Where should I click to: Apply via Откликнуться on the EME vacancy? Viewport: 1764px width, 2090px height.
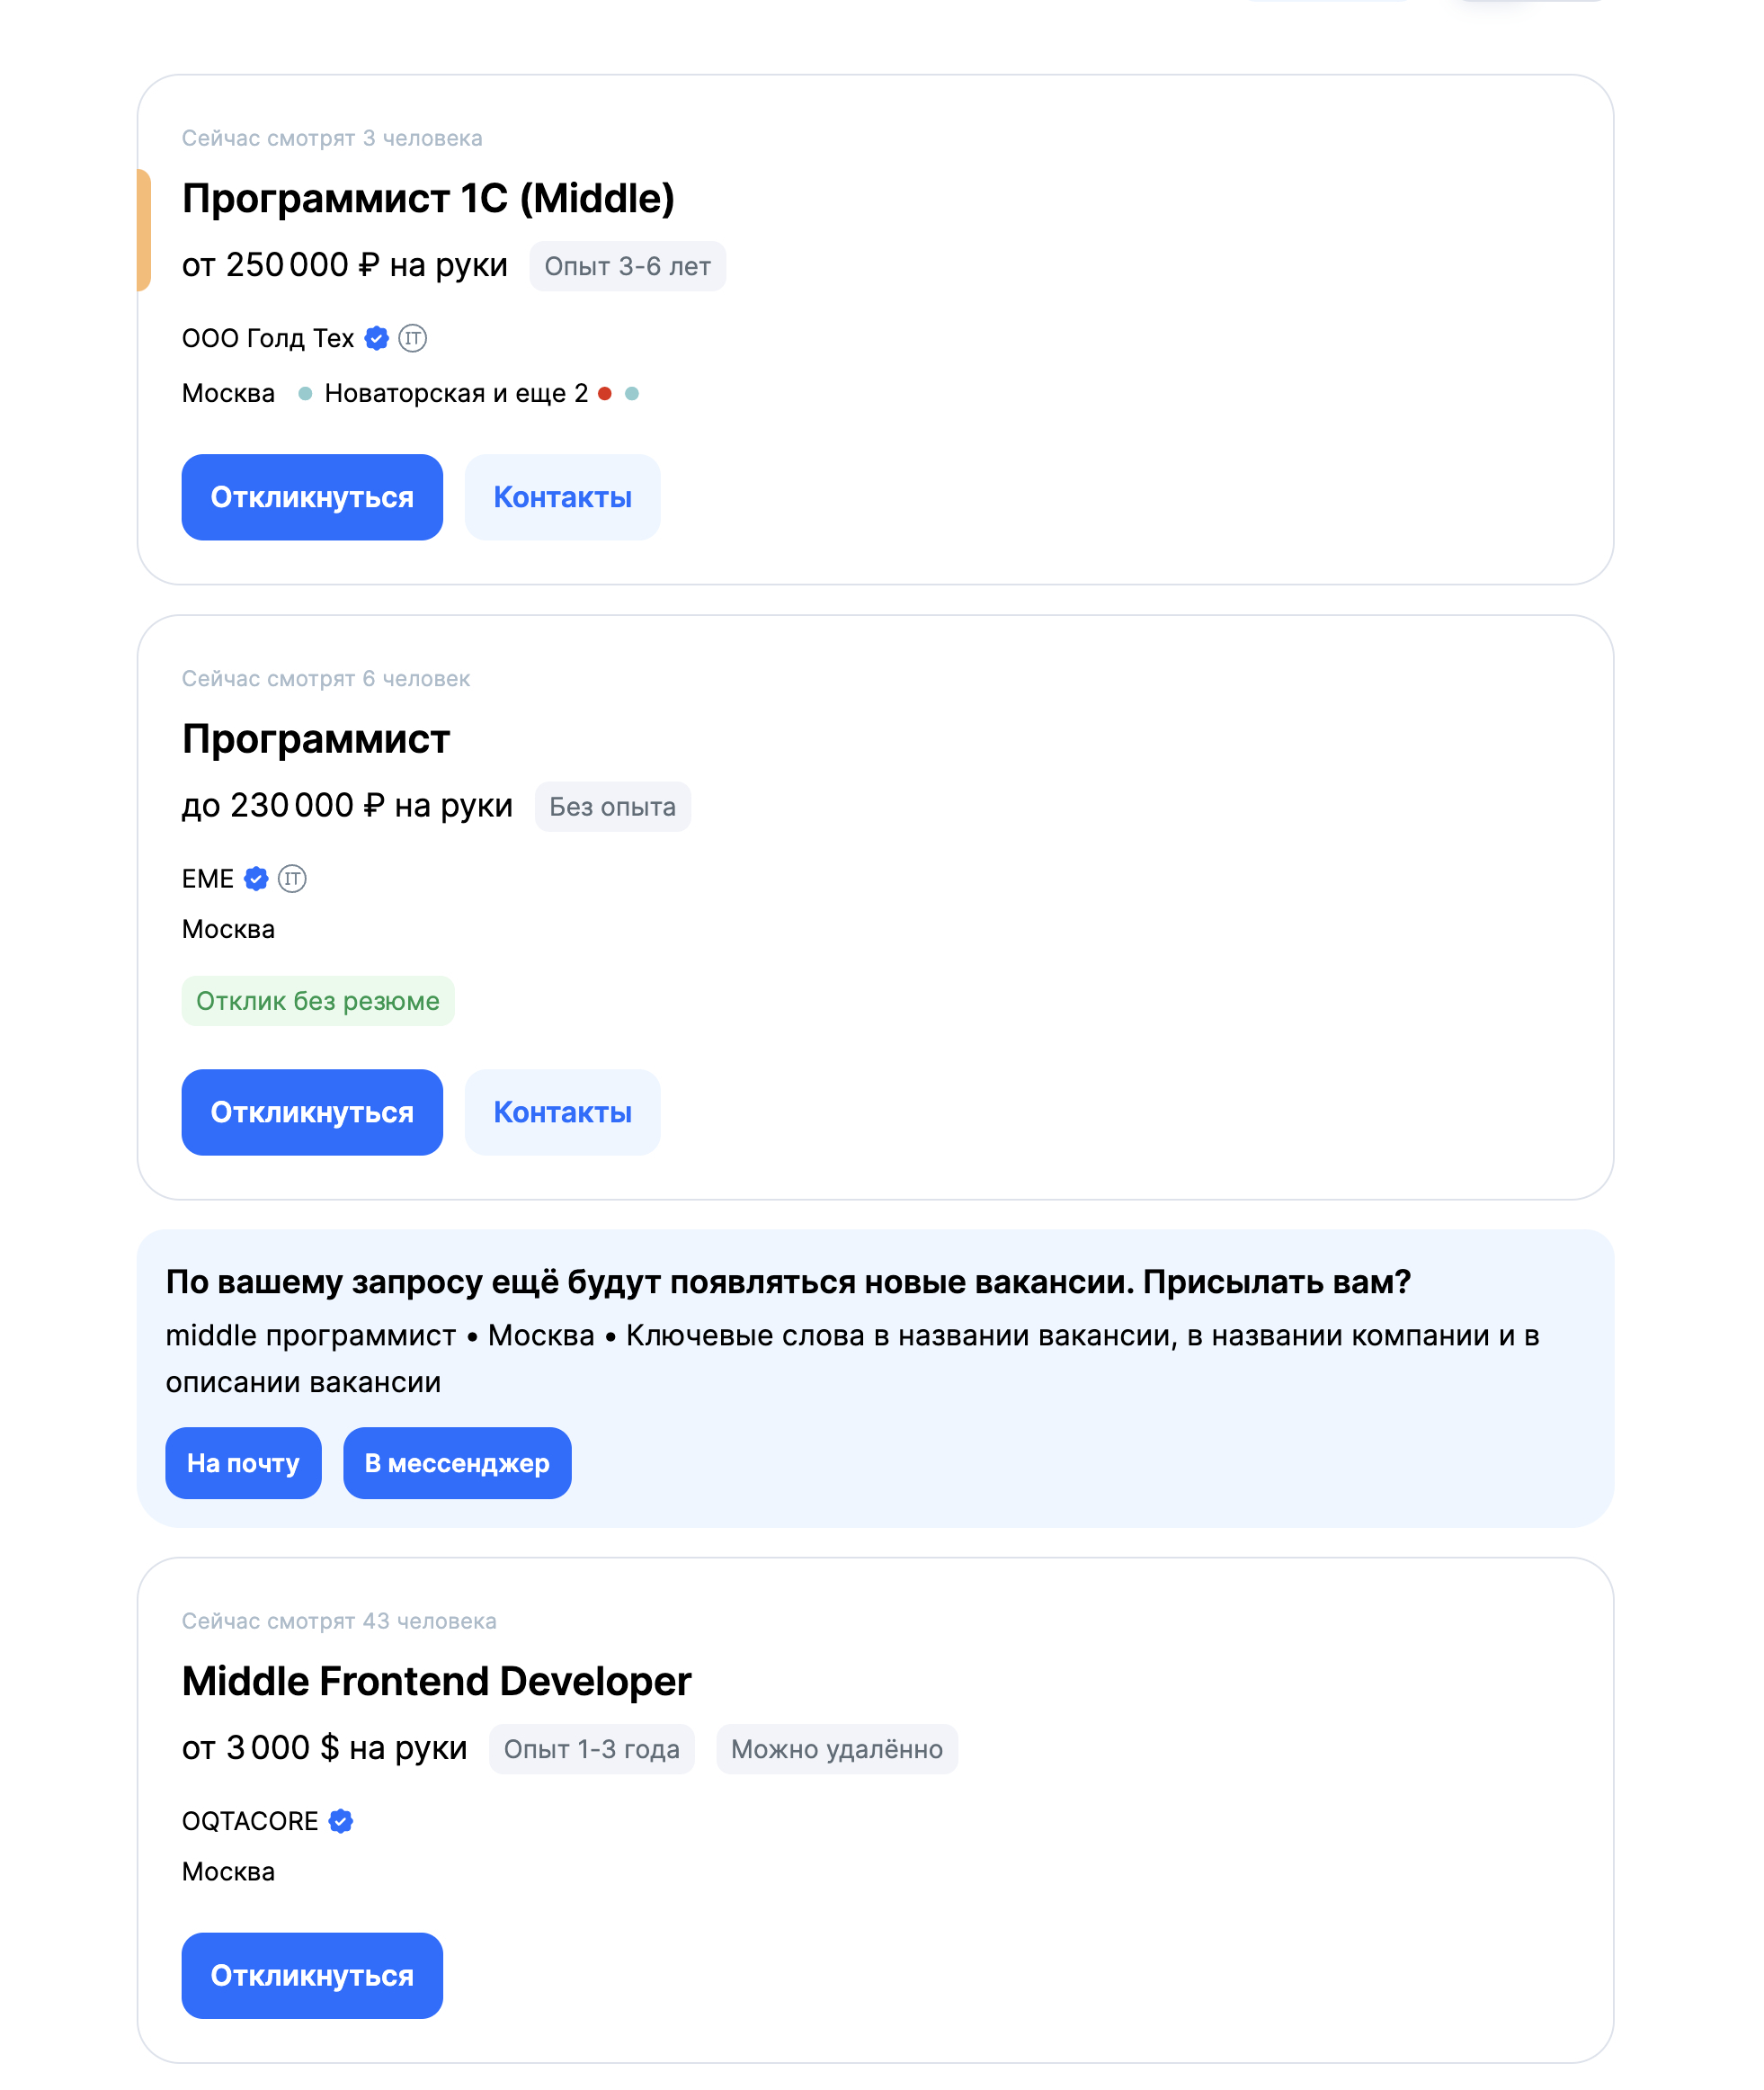click(x=312, y=1112)
